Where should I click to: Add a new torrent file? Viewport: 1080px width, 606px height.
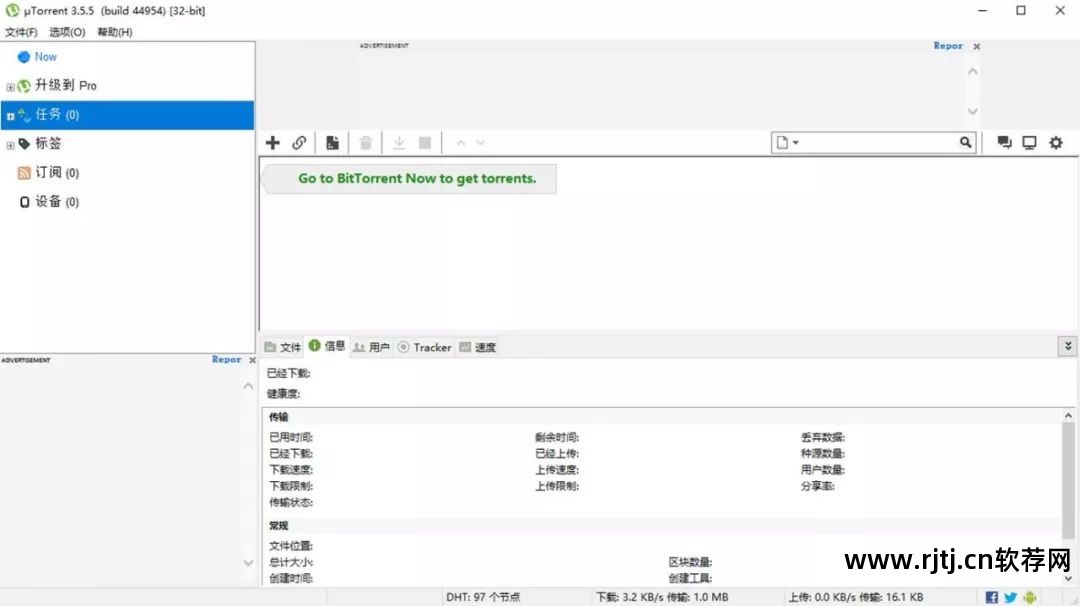pos(272,142)
